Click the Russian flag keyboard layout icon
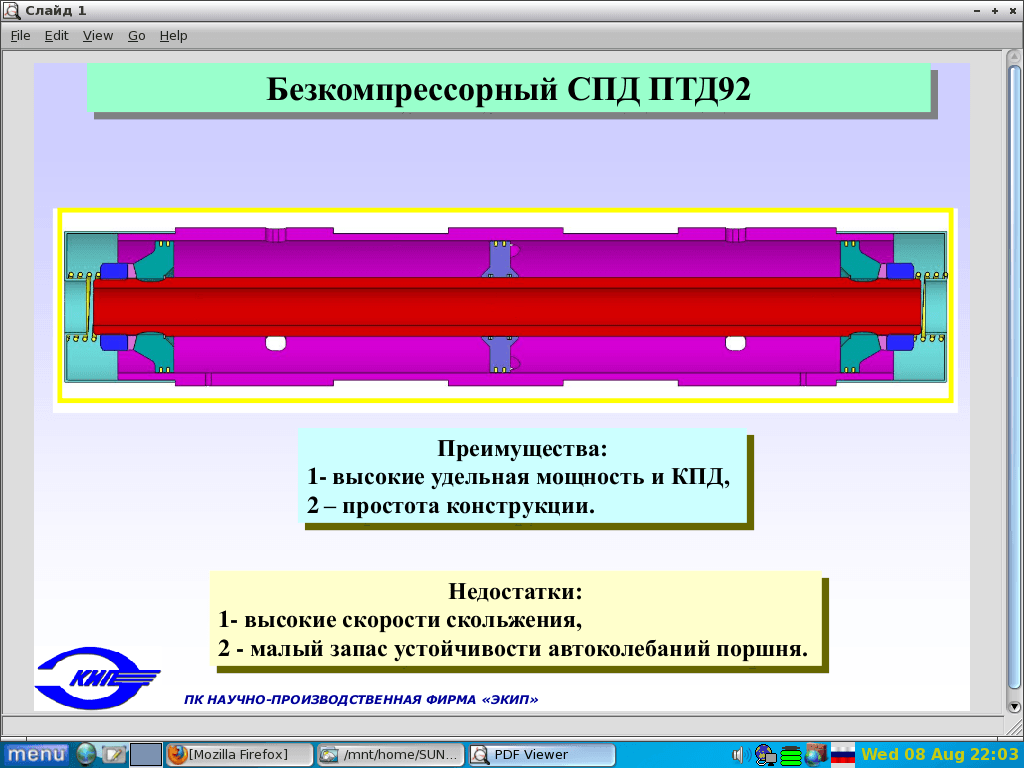 pyautogui.click(x=842, y=754)
